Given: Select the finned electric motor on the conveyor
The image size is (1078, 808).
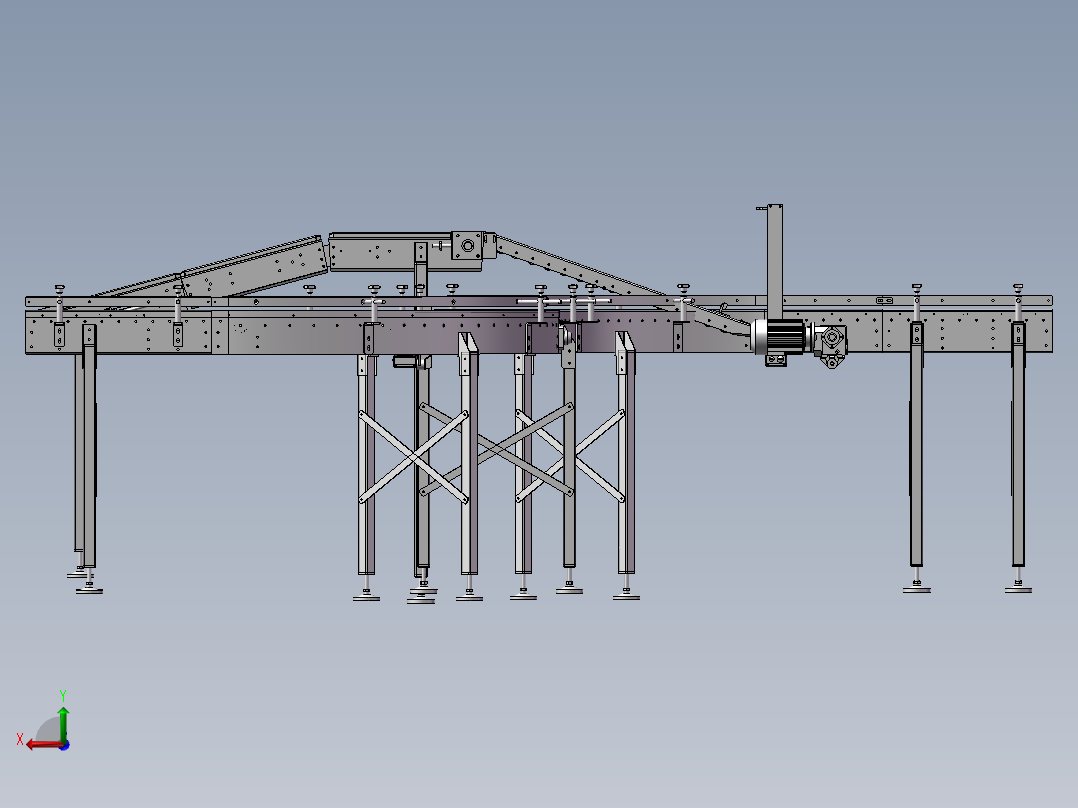Looking at the screenshot, I should 779,337.
